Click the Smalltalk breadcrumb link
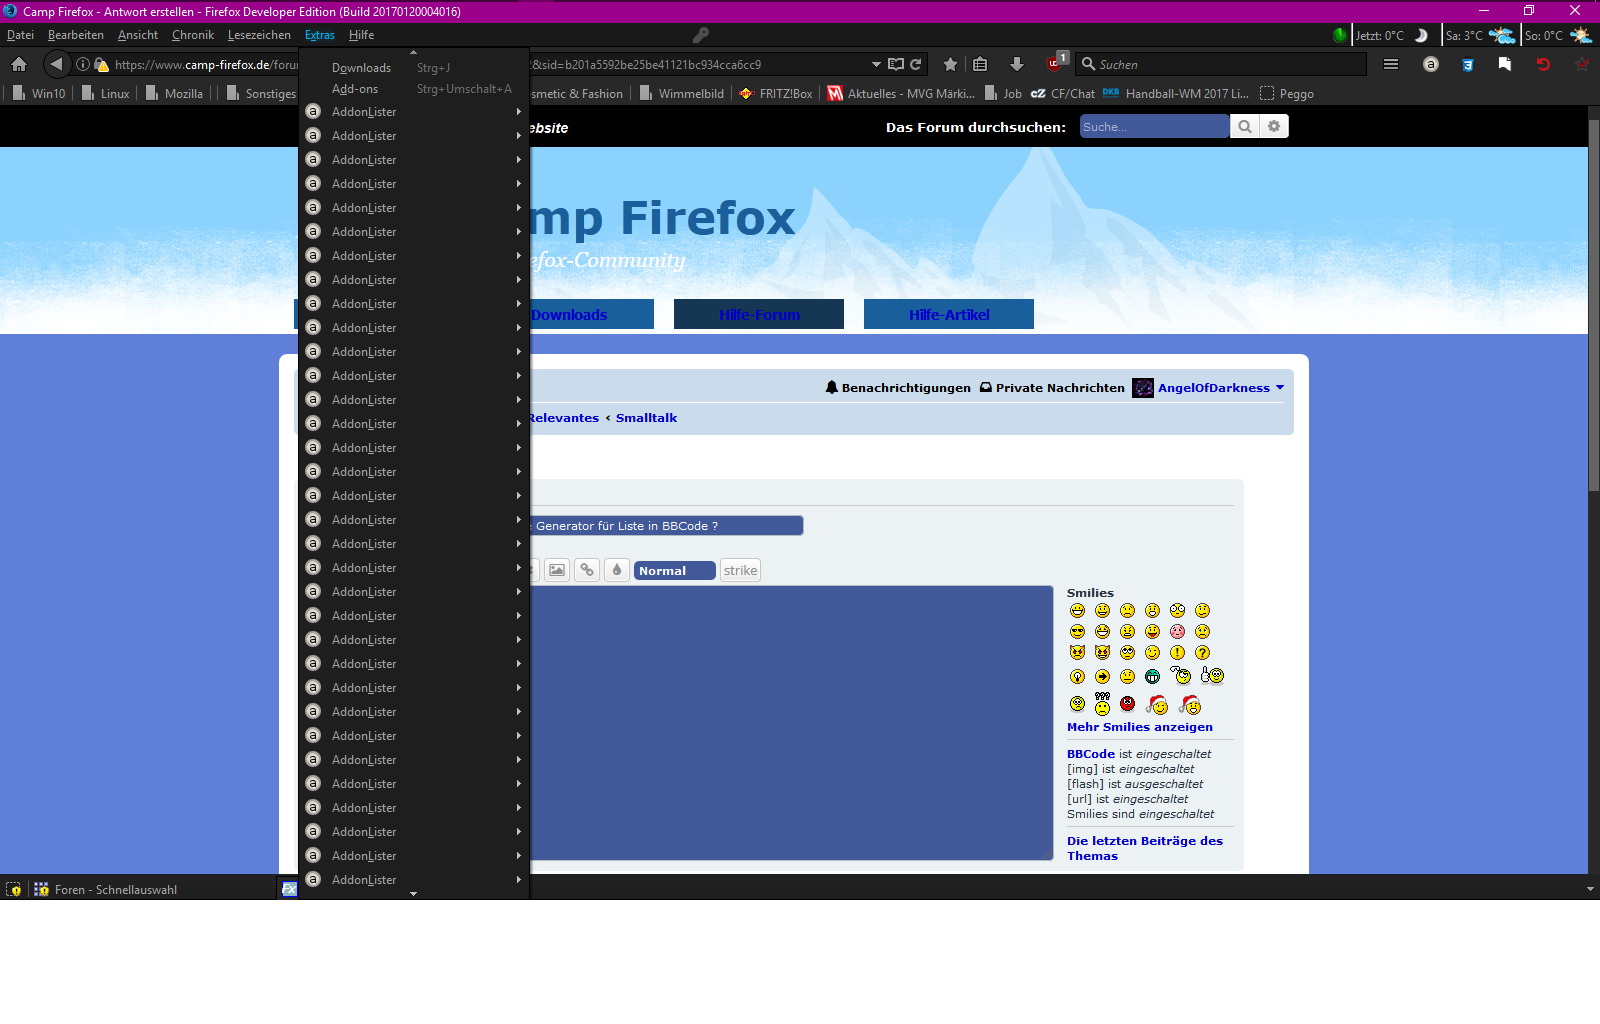1600x1024 pixels. (646, 418)
